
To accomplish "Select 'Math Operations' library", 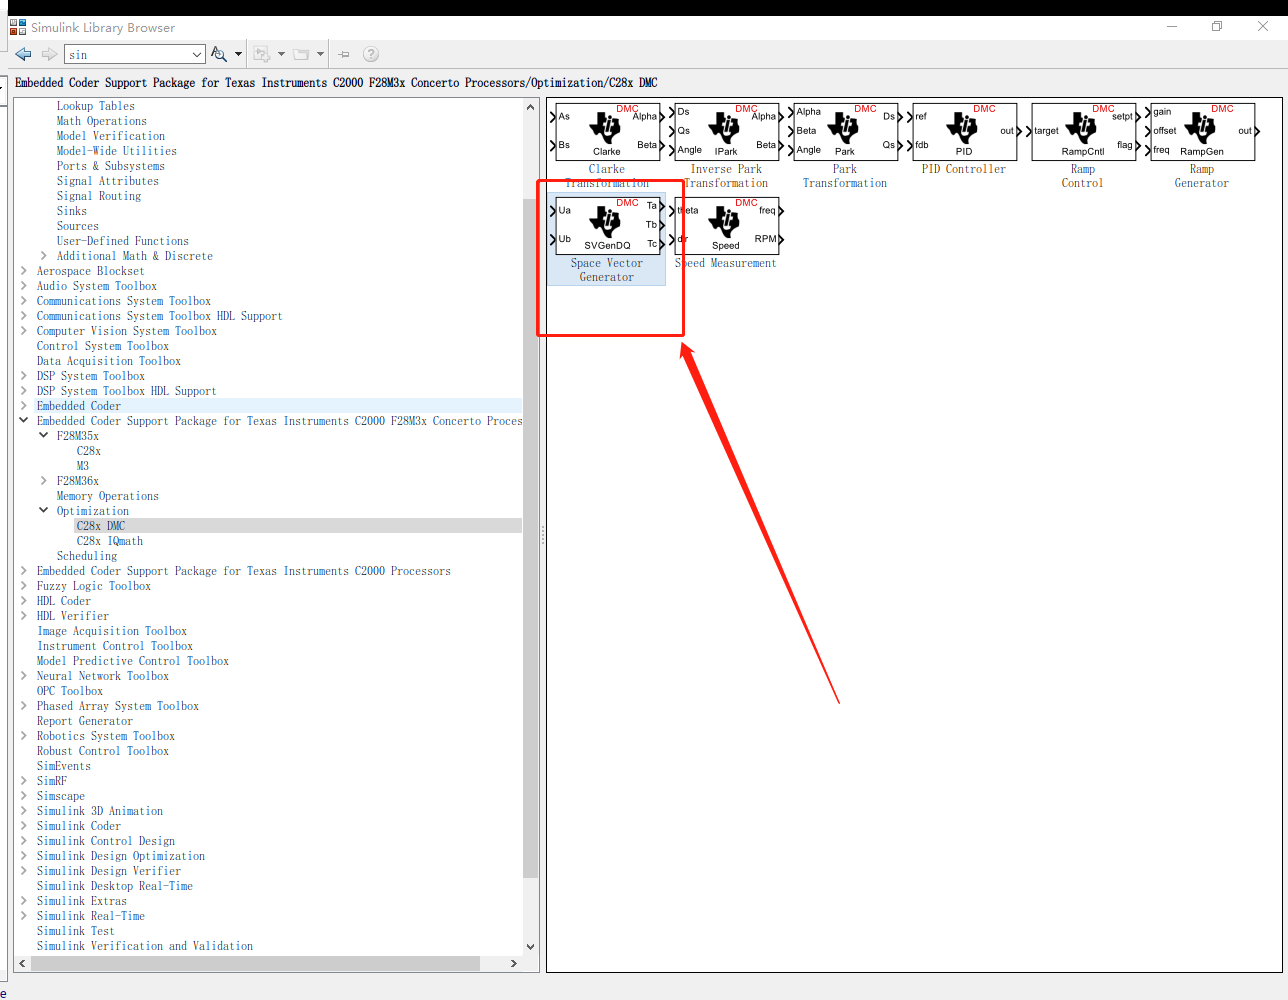I will (x=102, y=121).
